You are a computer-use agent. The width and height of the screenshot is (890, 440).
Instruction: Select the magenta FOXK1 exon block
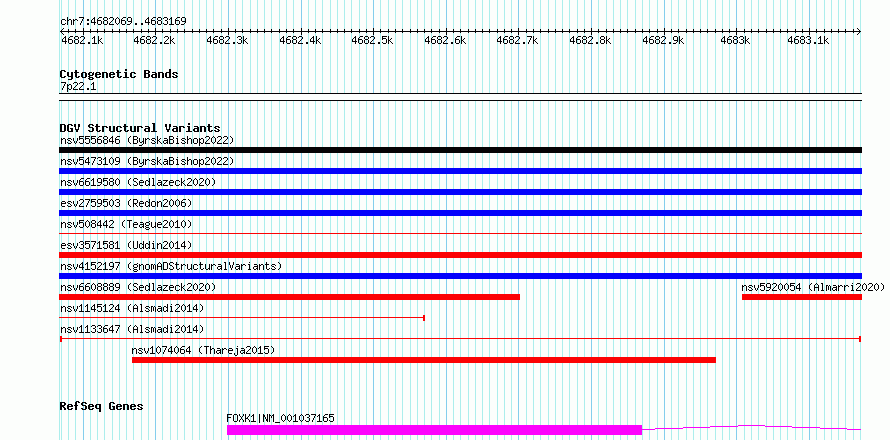pyautogui.click(x=434, y=430)
